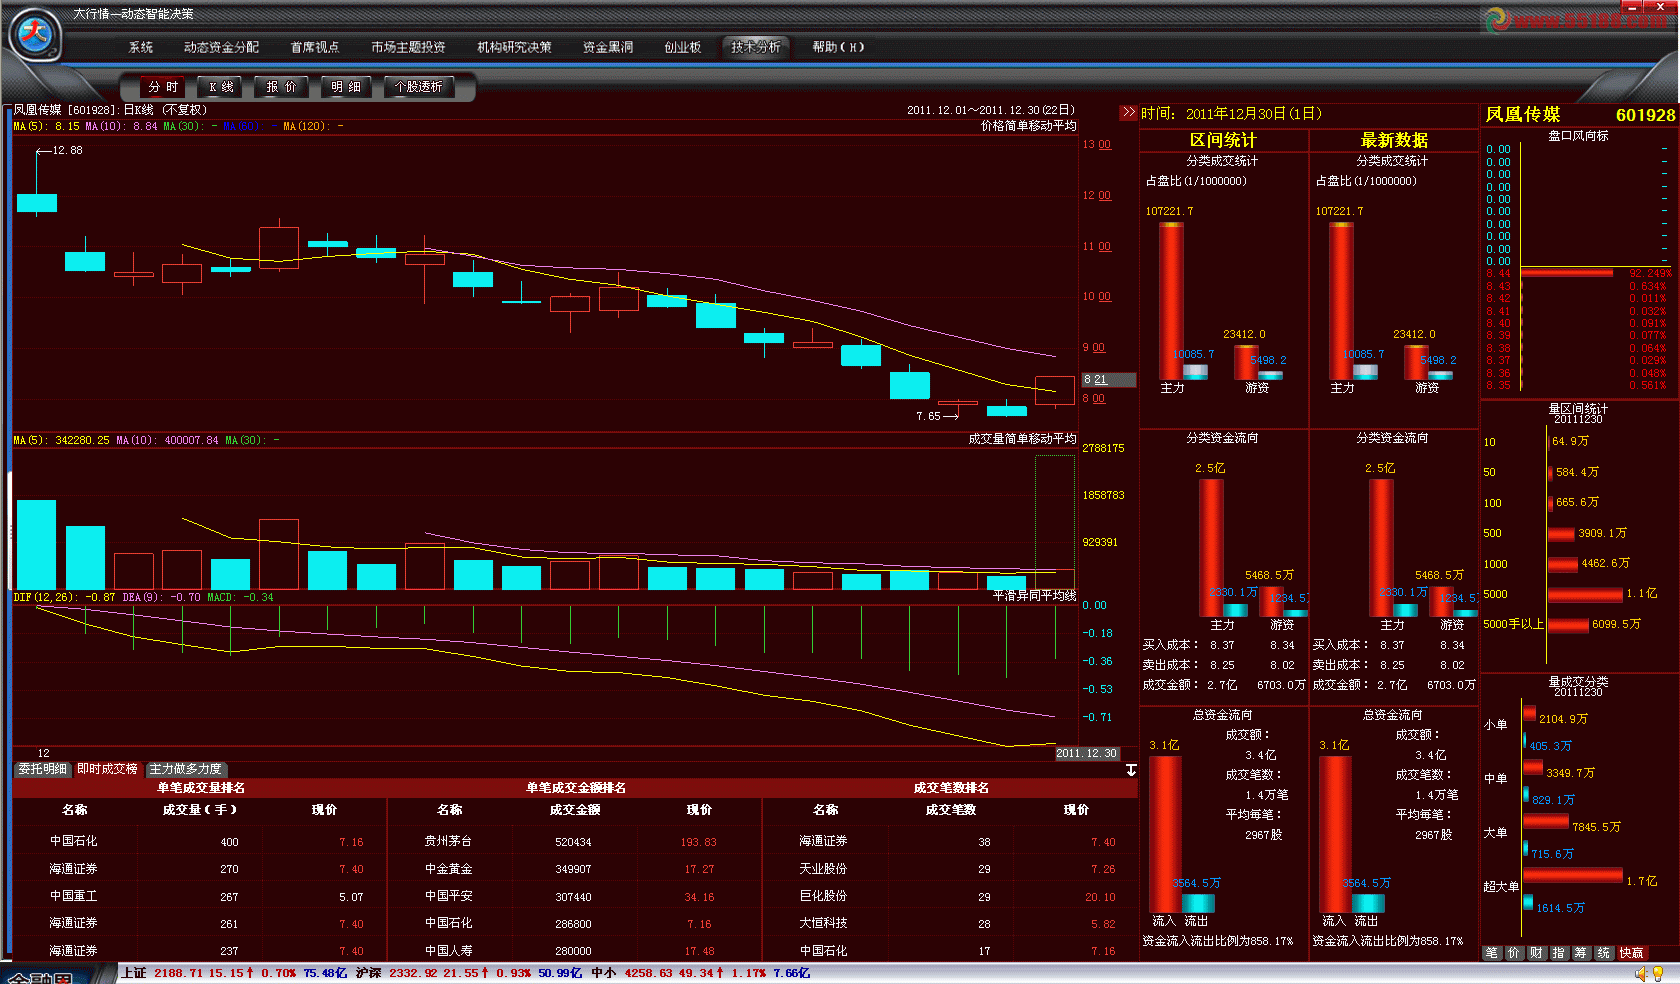Click the 7.65 low price label
The width and height of the screenshot is (1680, 984).
point(928,417)
